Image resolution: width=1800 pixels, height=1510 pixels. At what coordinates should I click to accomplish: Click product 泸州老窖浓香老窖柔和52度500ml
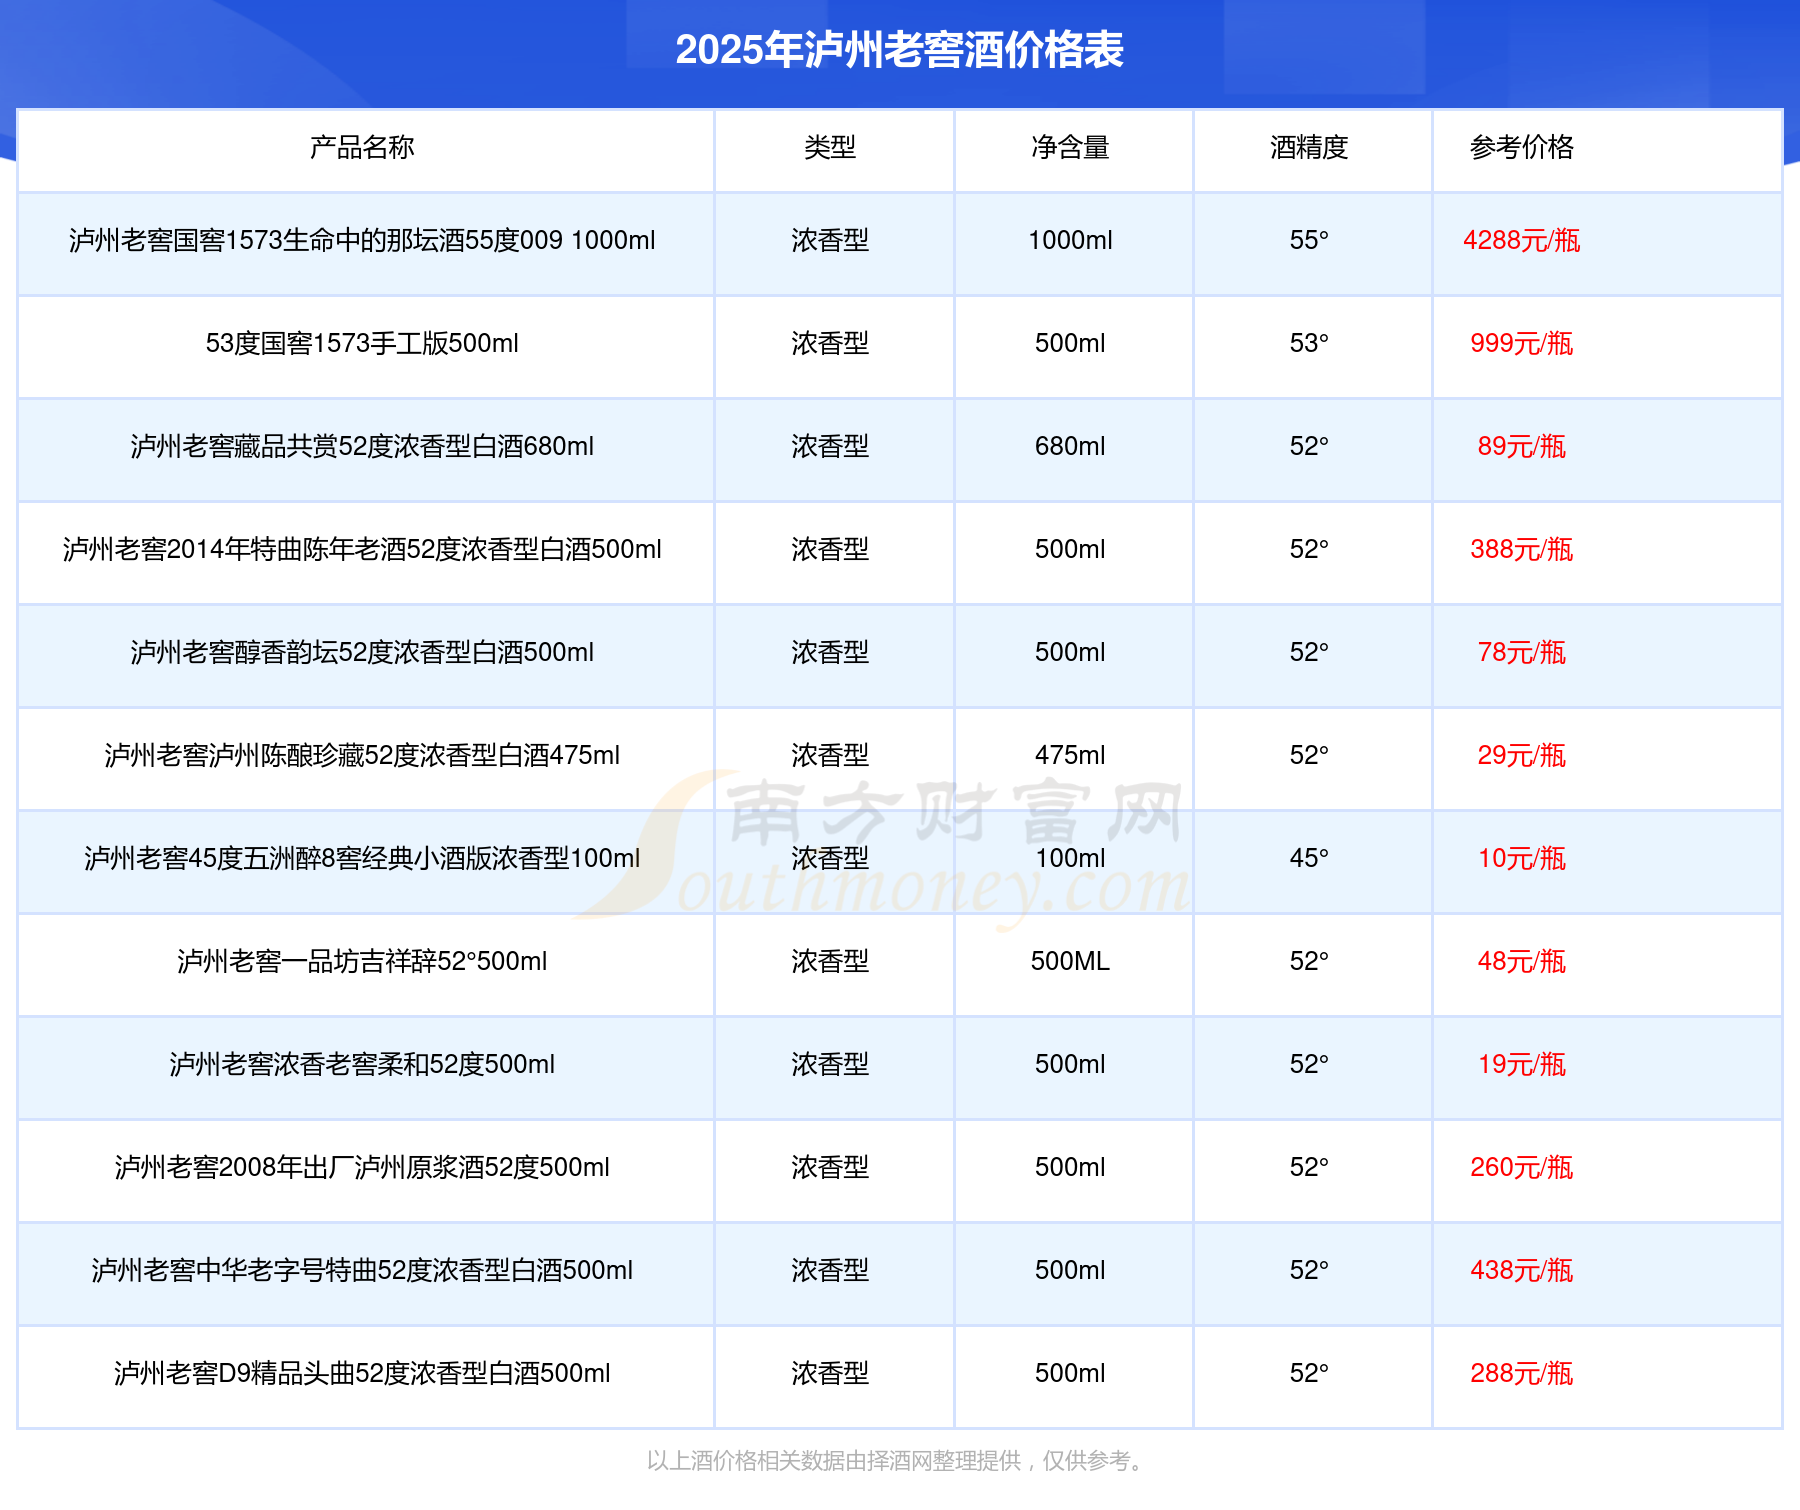coord(362,1065)
